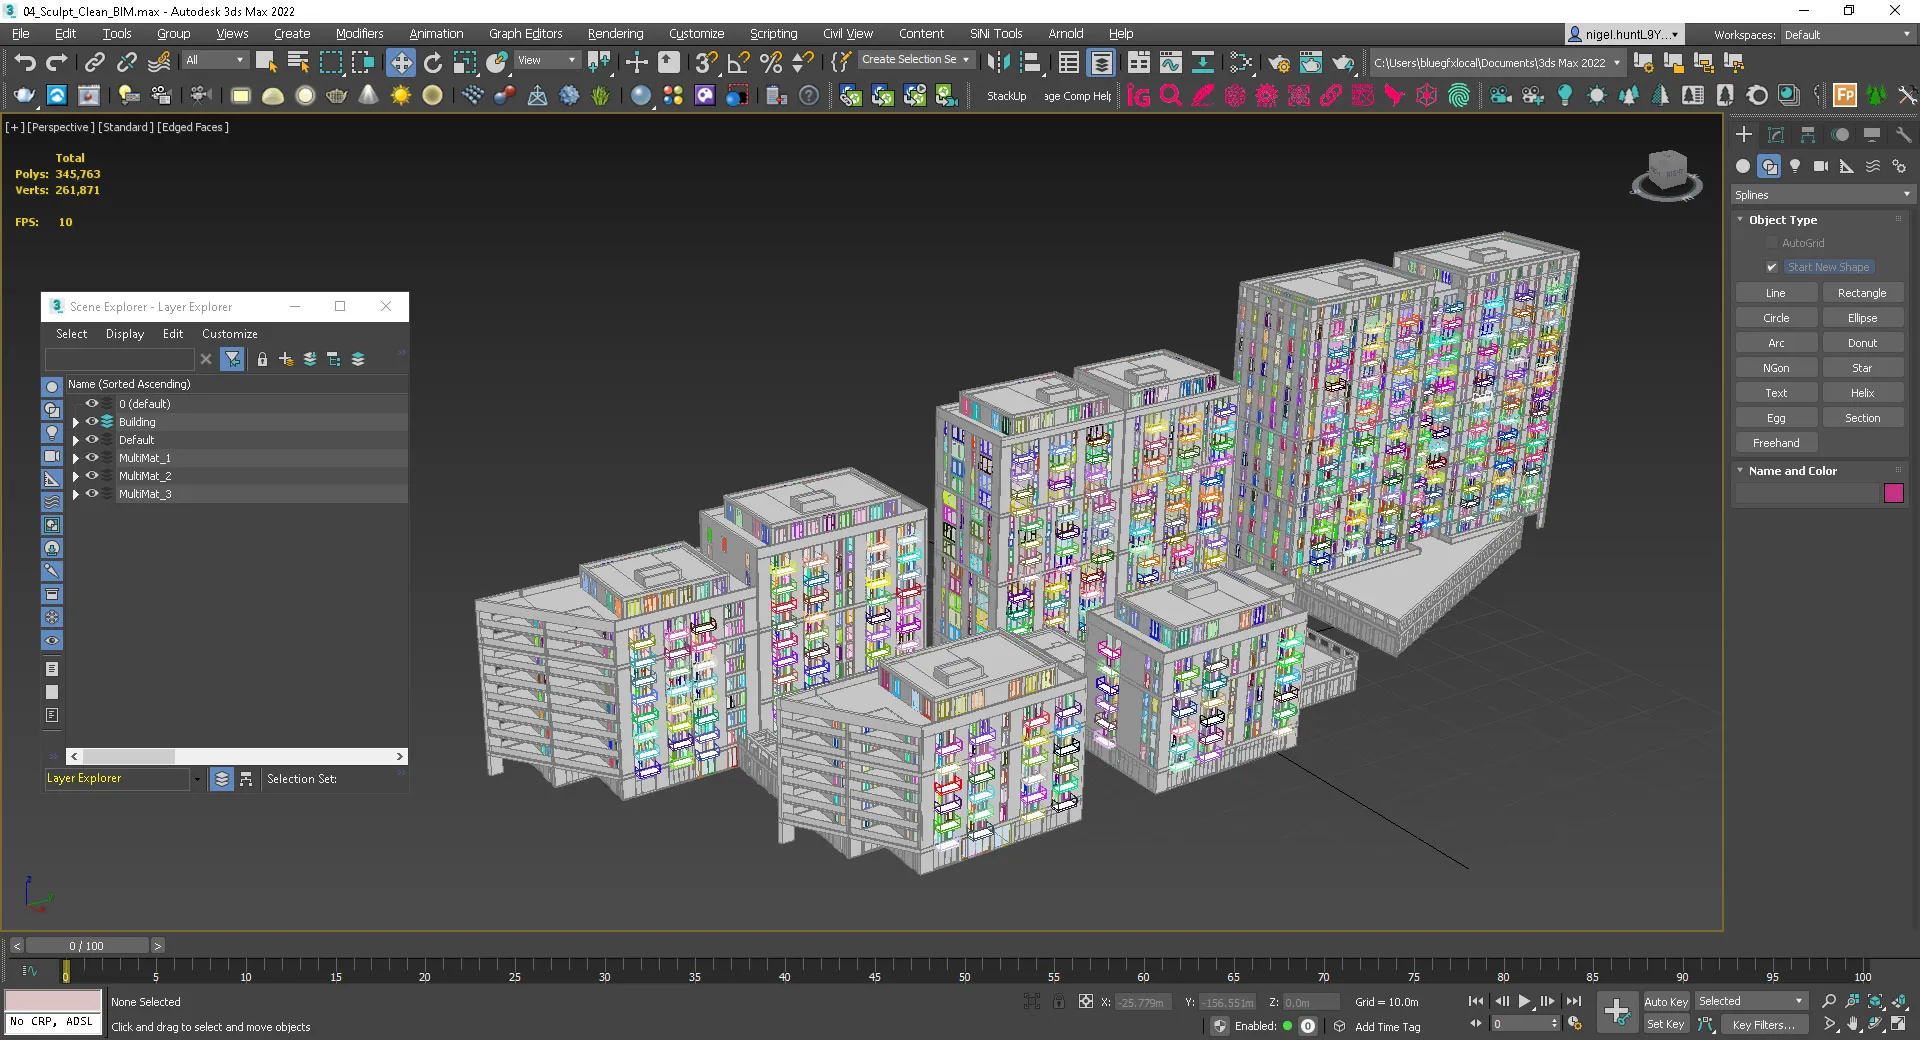Expand the Building layer tree row
The height and width of the screenshot is (1040, 1920).
[x=75, y=422]
